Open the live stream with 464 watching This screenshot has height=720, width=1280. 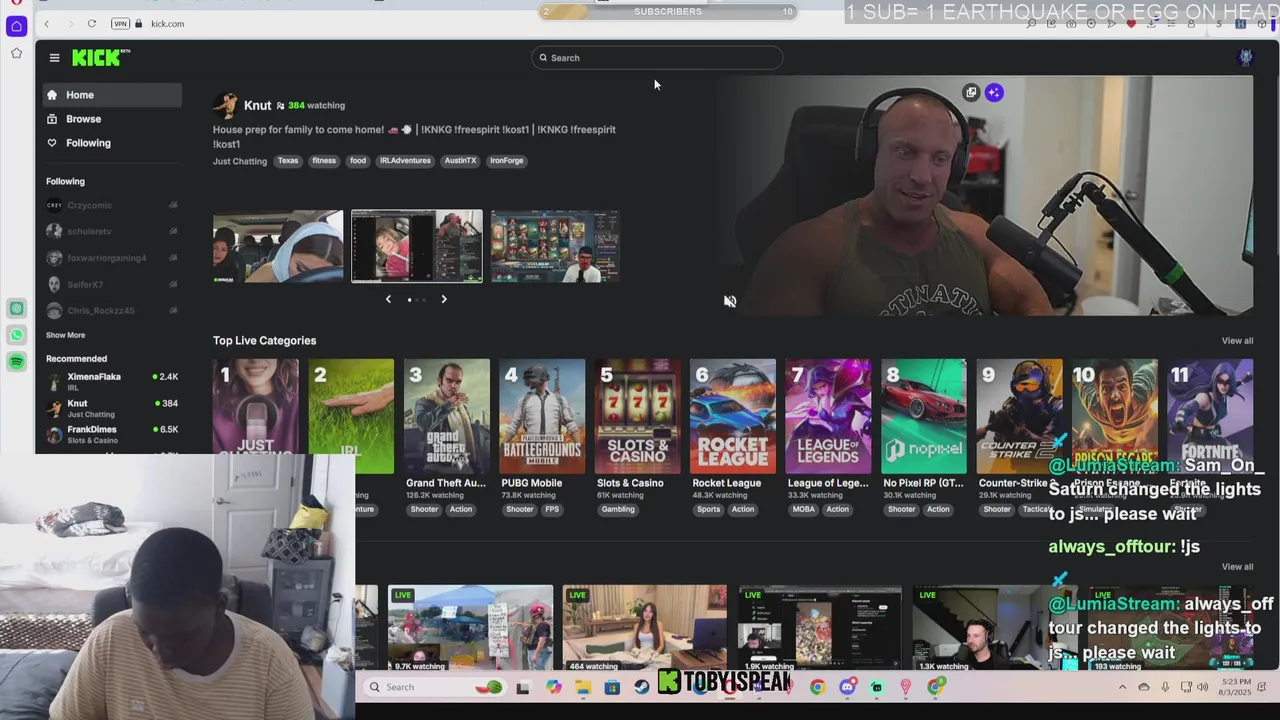[645, 628]
